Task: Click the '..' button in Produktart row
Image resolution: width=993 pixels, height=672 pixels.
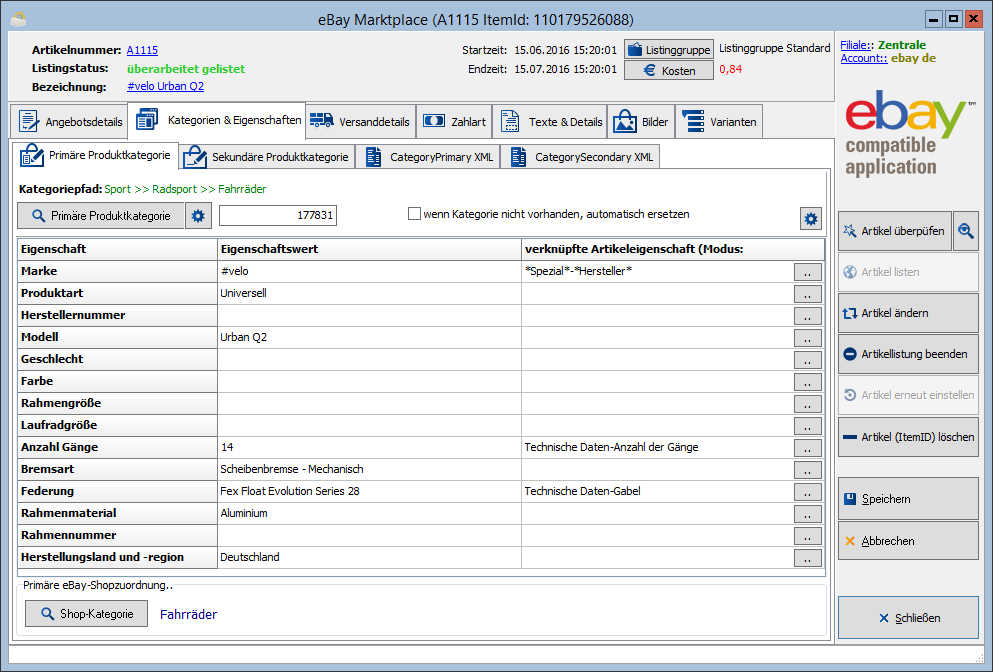Action: [807, 294]
